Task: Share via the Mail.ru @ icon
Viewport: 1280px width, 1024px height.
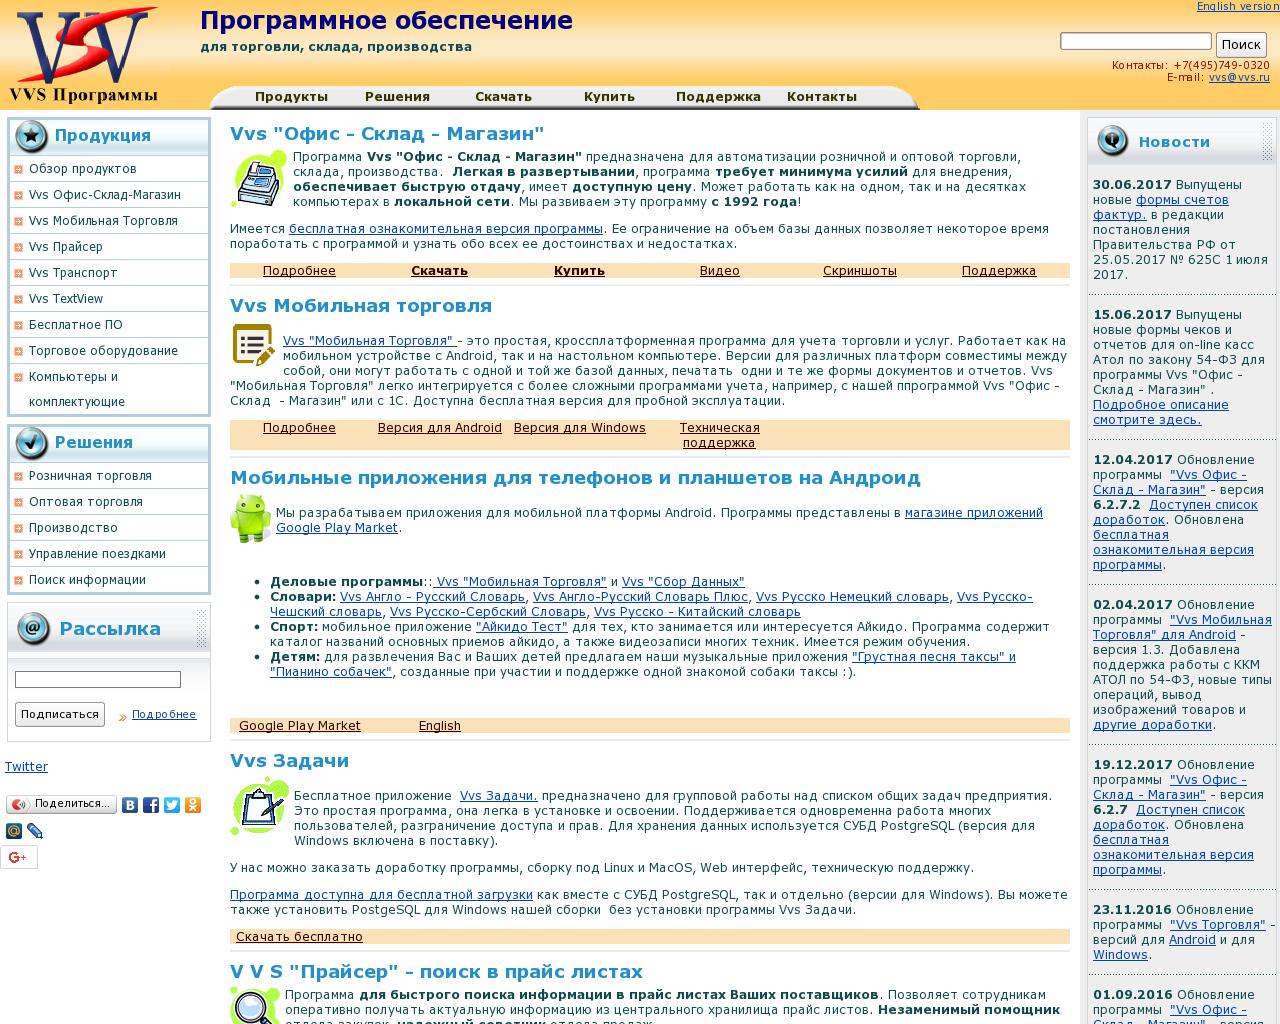Action: click(14, 831)
